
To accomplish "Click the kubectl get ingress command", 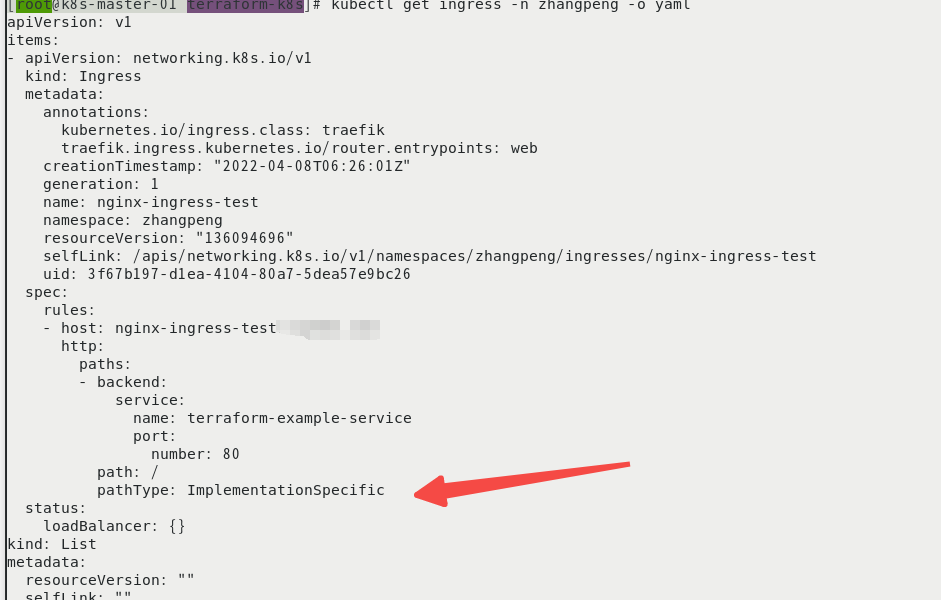I will coord(511,5).
